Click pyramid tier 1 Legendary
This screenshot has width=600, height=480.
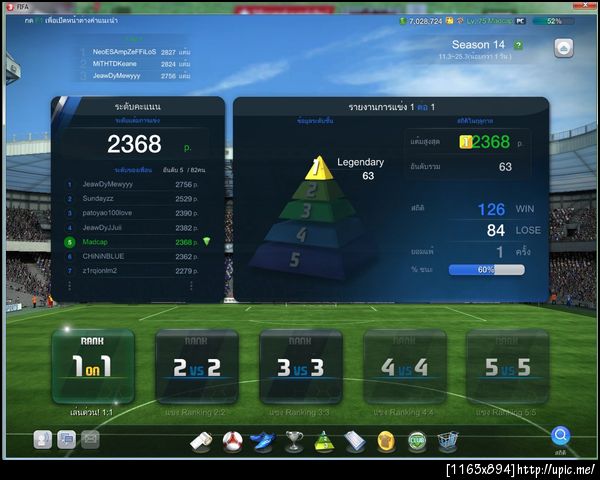[319, 168]
